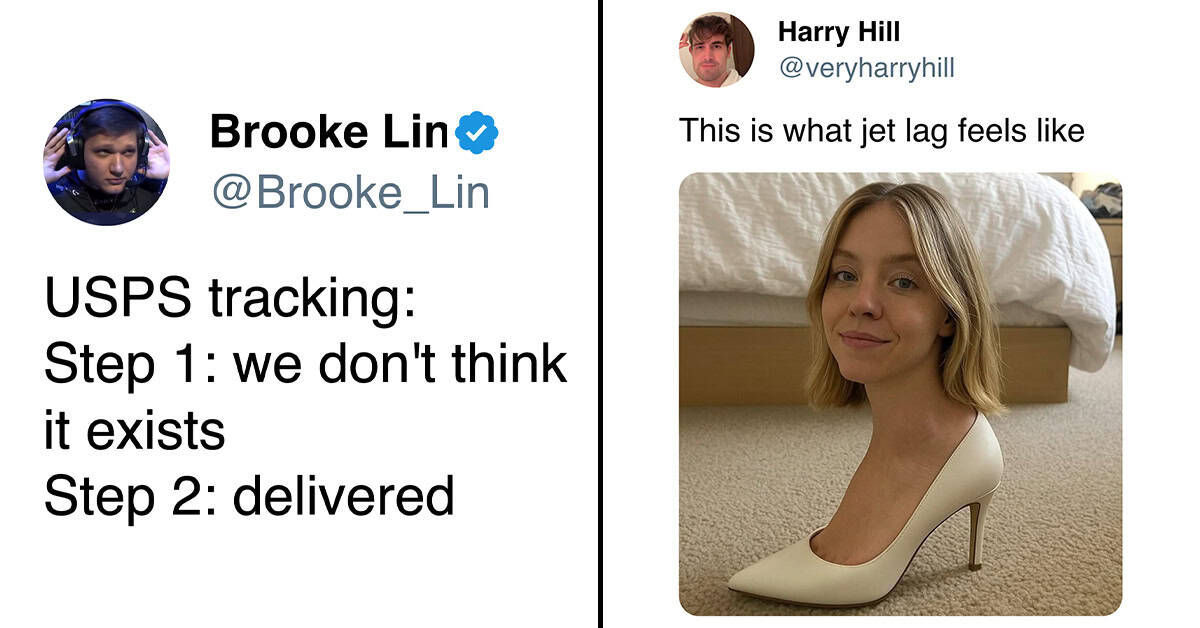1200x628 pixels.
Task: Click the 'it exists' text line
Action: (134, 430)
